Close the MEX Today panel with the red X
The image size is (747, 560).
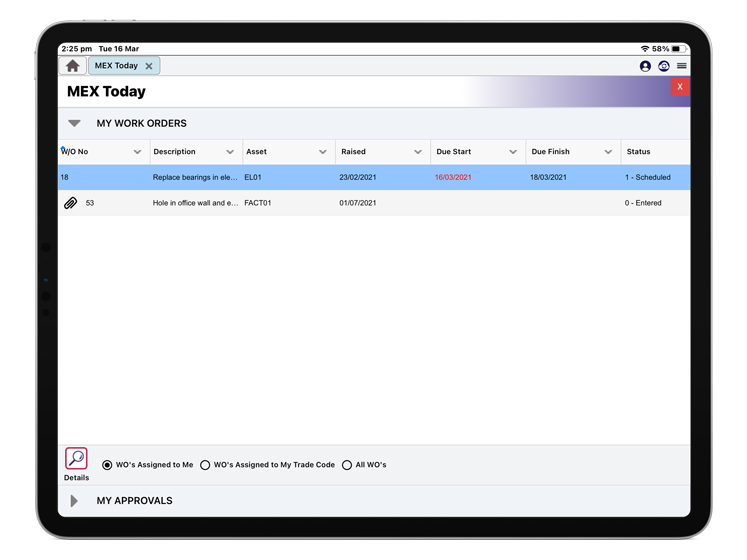(680, 87)
